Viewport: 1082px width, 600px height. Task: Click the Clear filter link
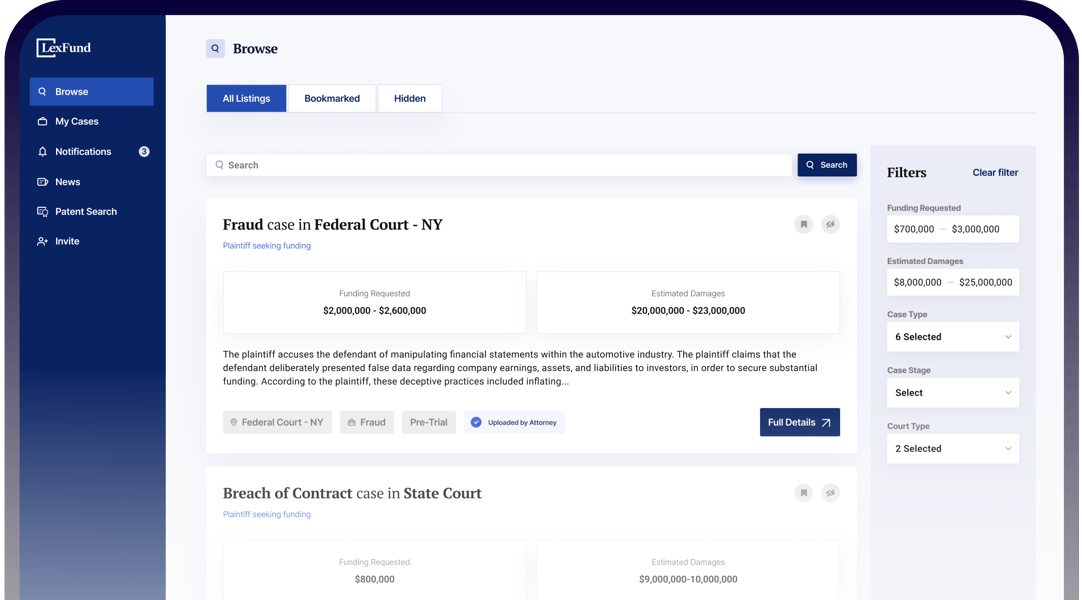point(995,173)
